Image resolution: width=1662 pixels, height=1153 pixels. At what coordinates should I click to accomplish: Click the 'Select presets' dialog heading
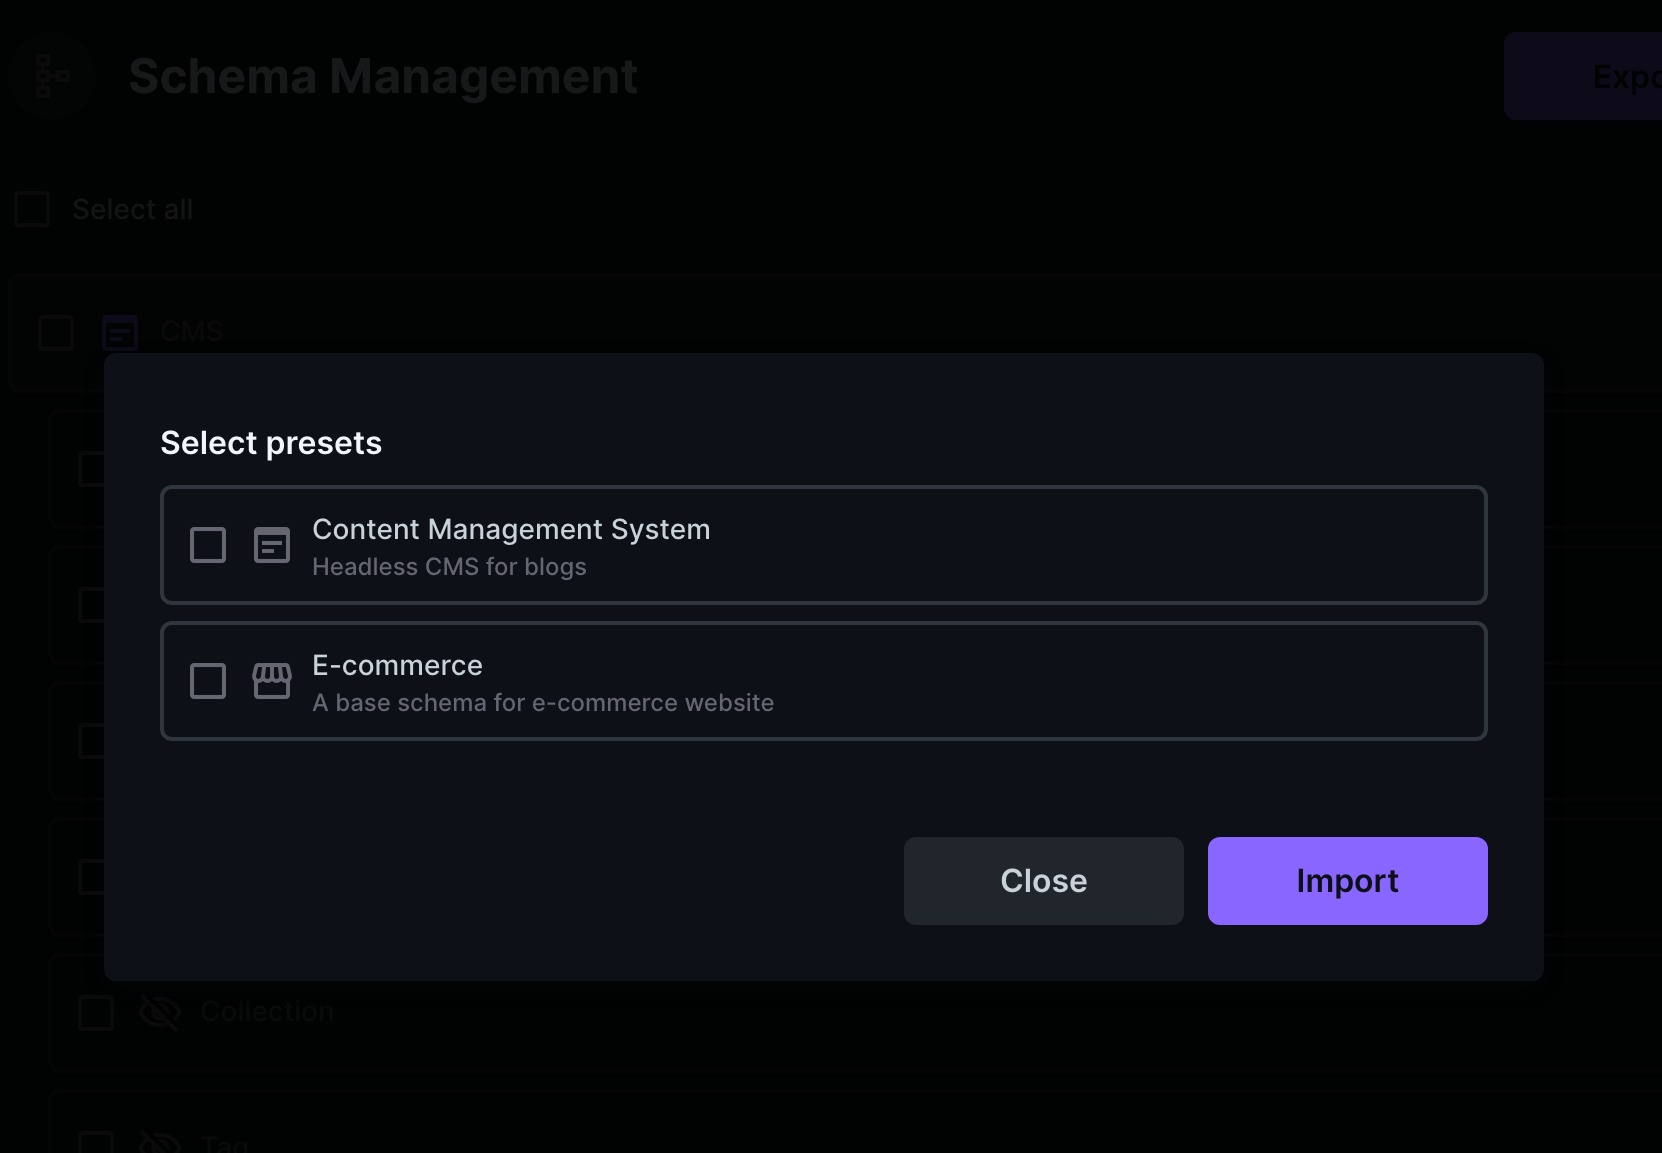click(271, 443)
